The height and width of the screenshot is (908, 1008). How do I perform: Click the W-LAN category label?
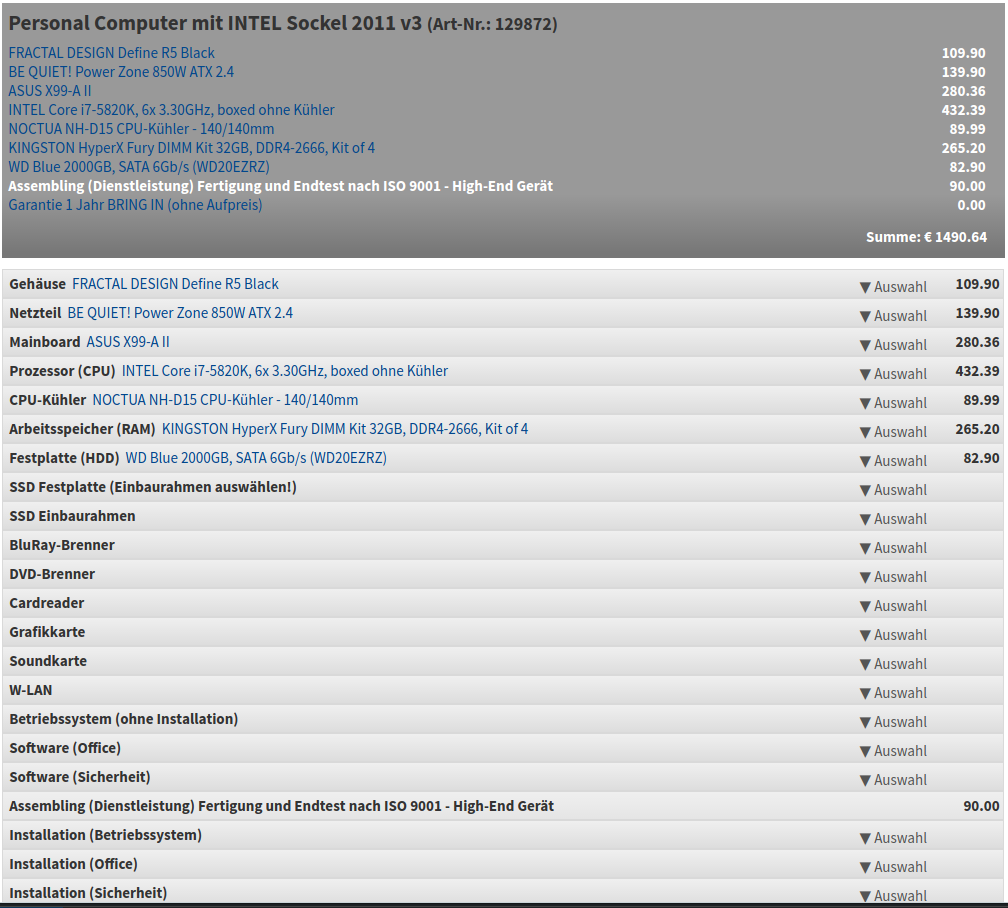31,690
